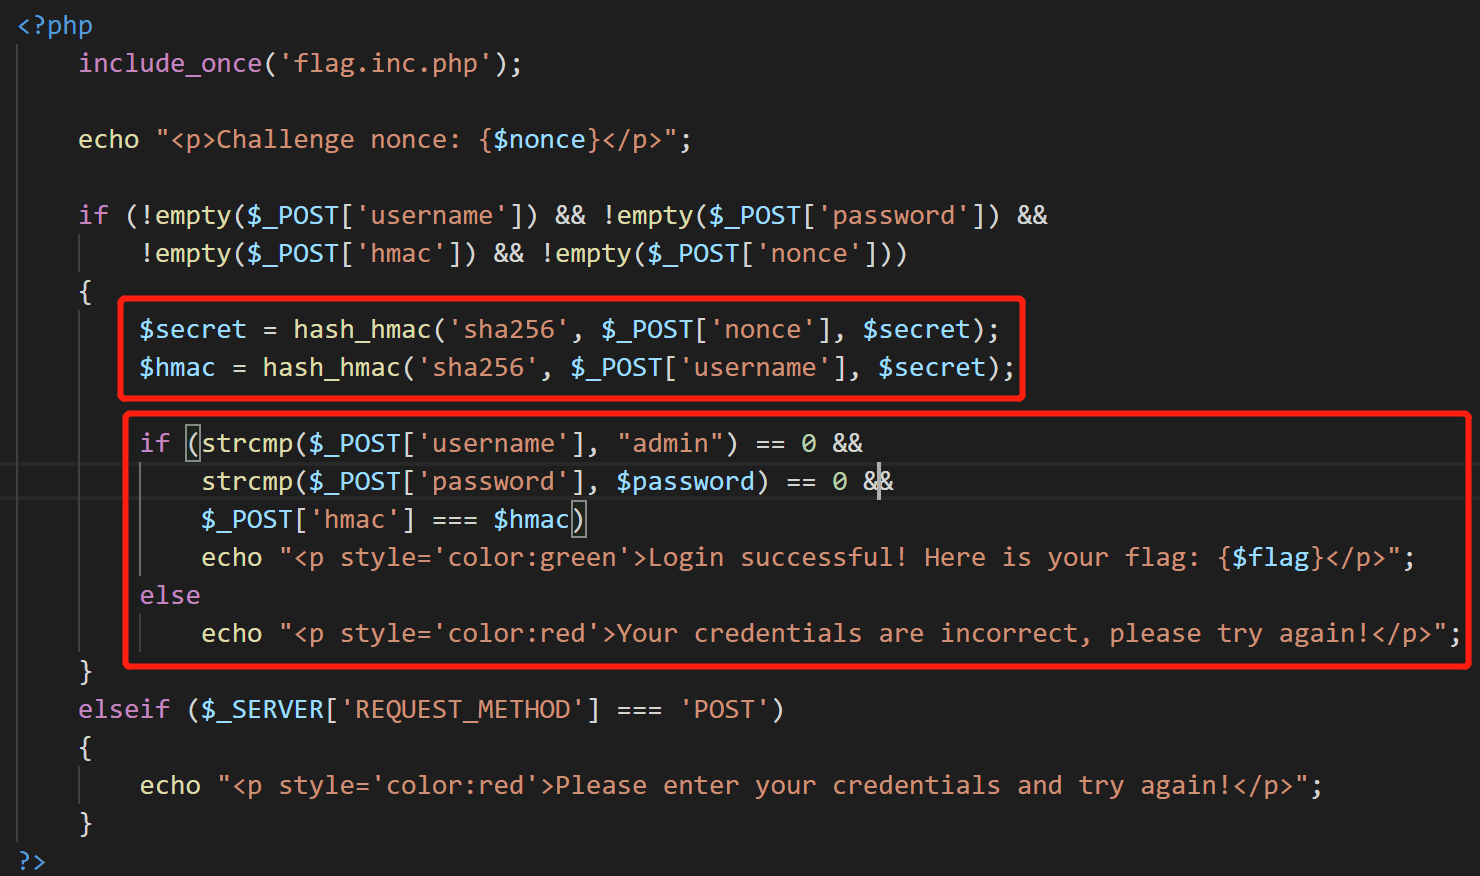Click the $hmac variable being assigned
1480x876 pixels.
(177, 367)
